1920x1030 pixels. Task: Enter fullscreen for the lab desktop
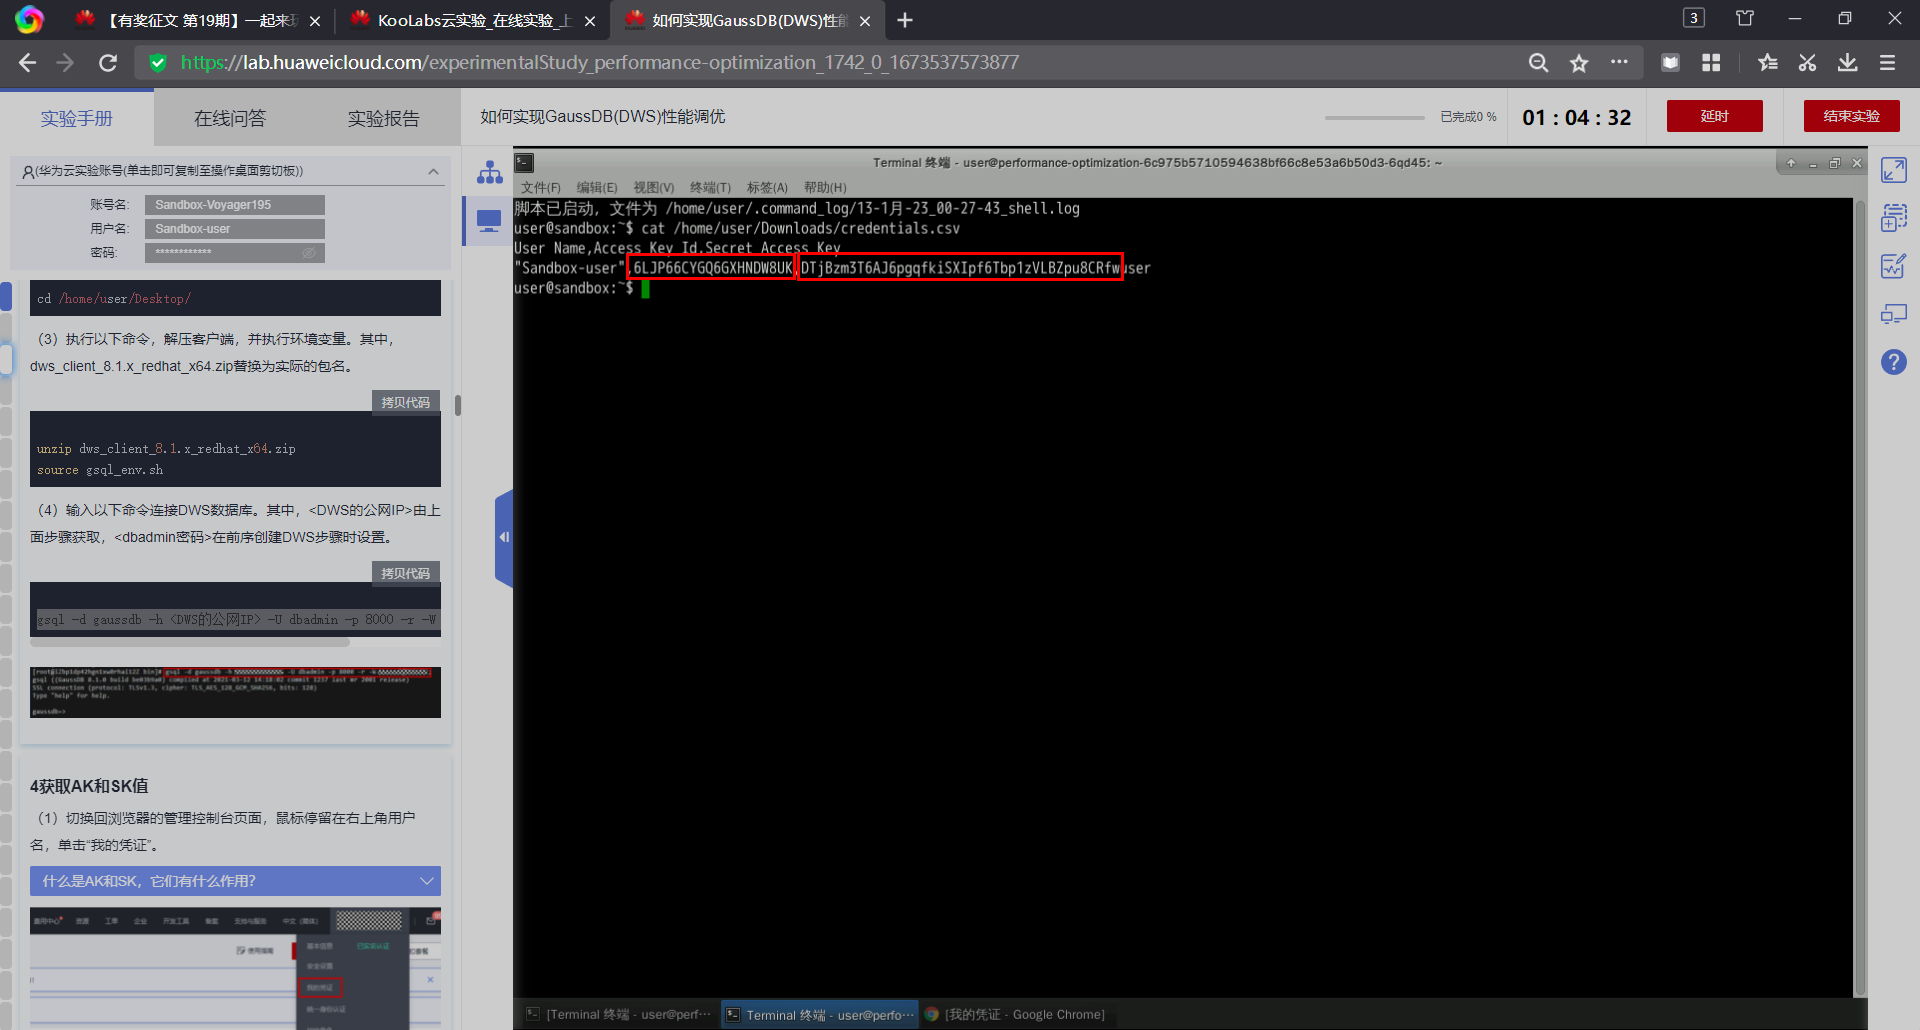tap(1894, 170)
